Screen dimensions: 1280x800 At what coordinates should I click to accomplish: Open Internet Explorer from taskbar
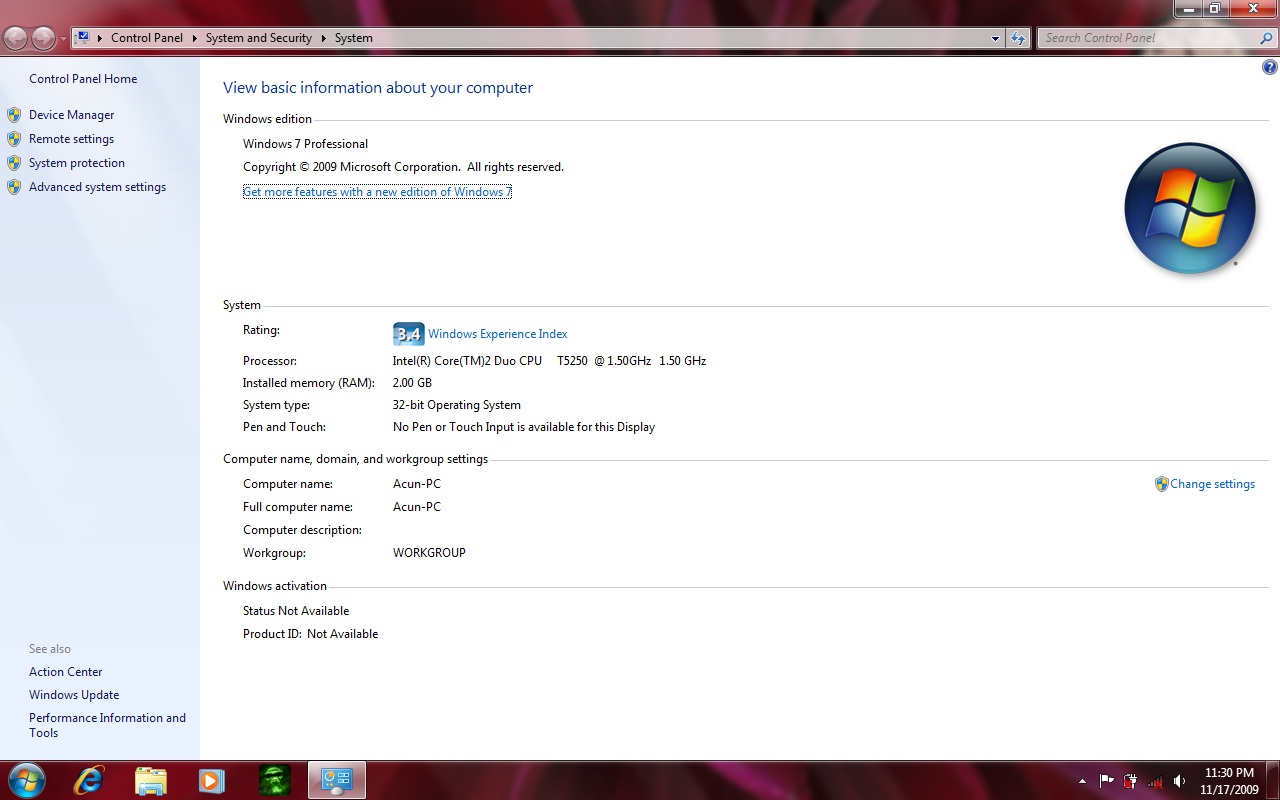[x=89, y=780]
